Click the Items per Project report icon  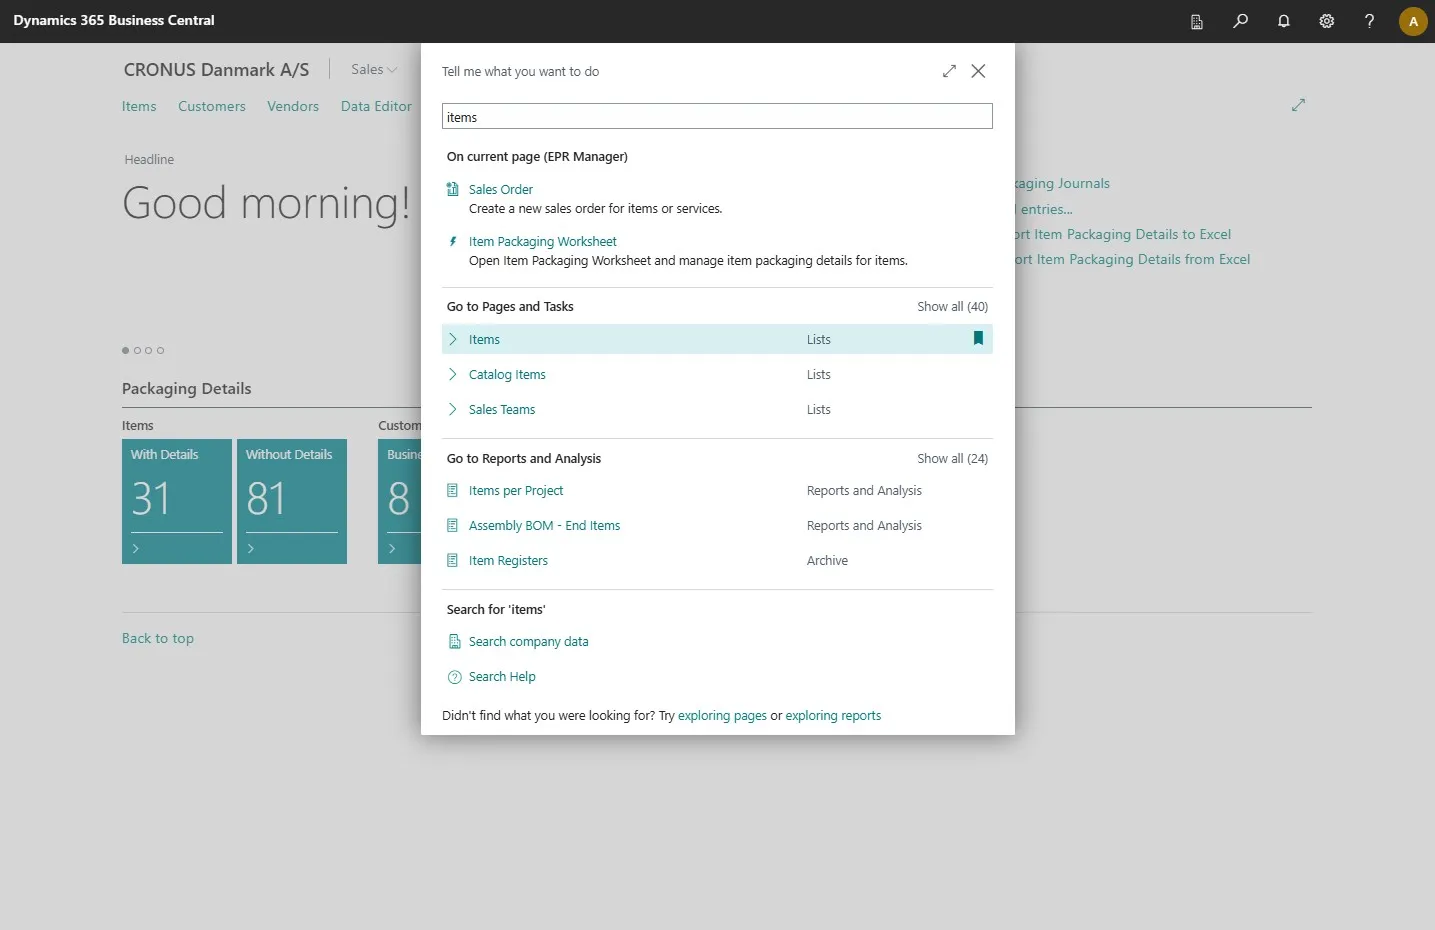pos(453,491)
